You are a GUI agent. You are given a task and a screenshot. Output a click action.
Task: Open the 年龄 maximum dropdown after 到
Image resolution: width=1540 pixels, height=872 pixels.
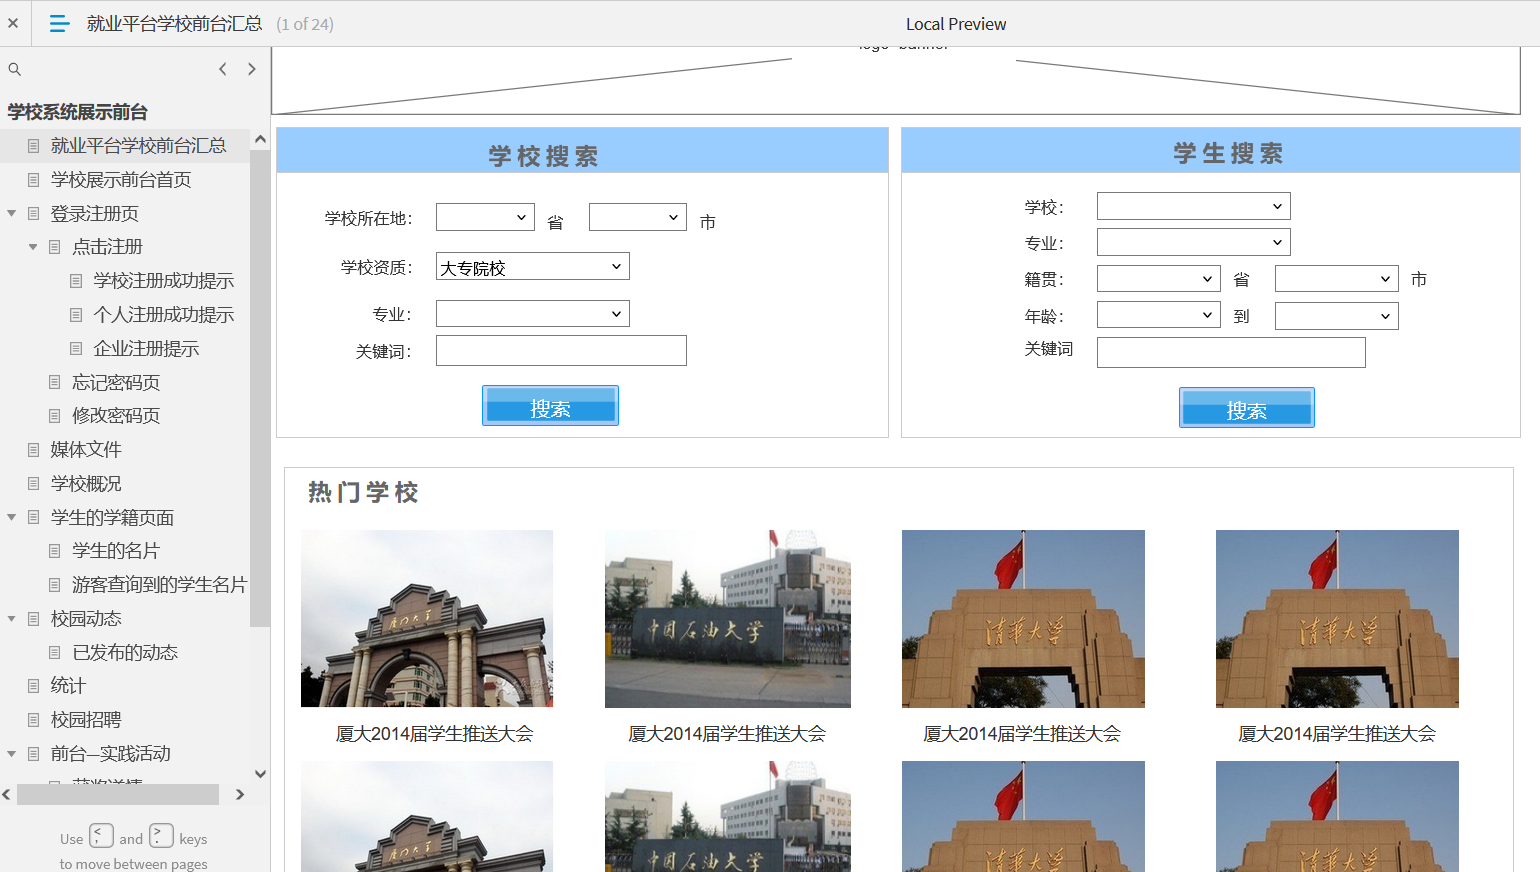(x=1337, y=316)
